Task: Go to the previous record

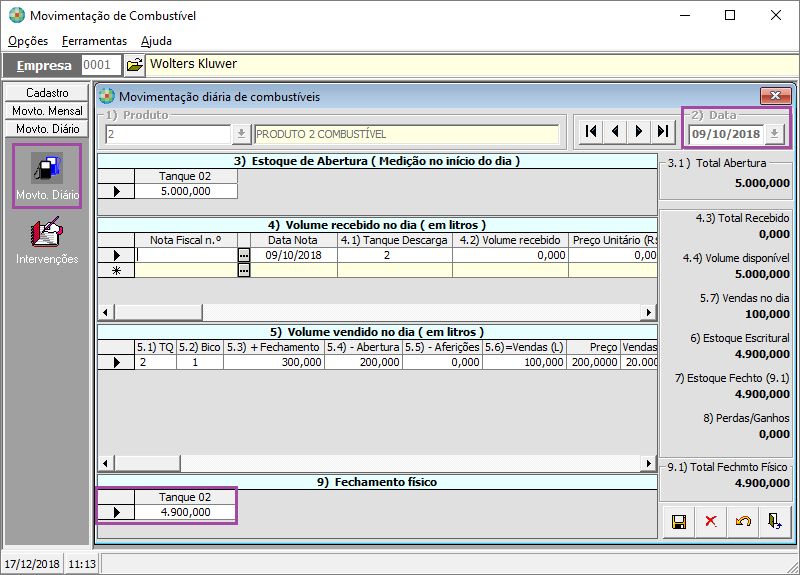Action: click(615, 132)
